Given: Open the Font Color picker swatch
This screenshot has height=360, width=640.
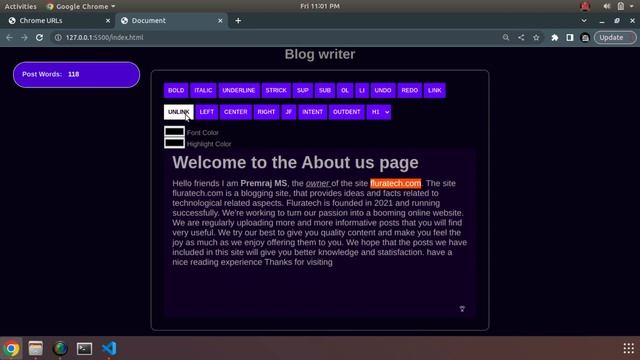Looking at the screenshot, I should [x=174, y=131].
